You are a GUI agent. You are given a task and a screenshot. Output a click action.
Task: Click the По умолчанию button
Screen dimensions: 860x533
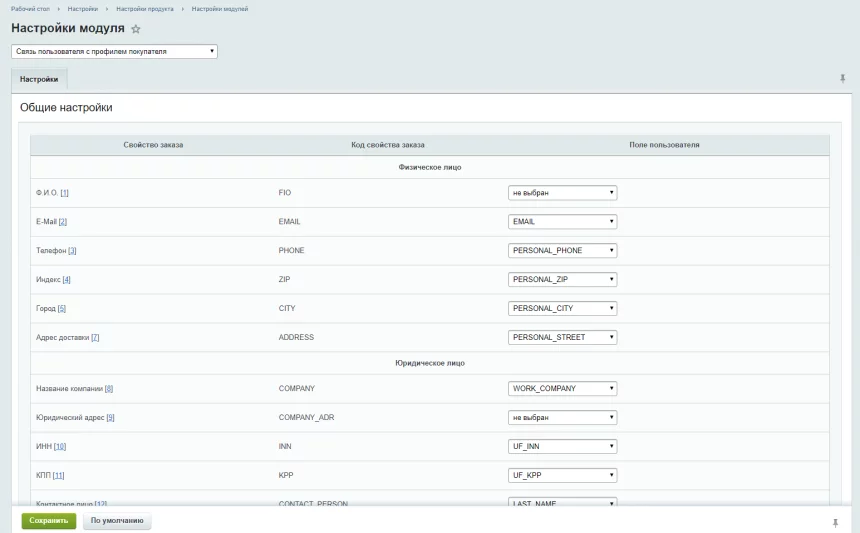coord(117,521)
